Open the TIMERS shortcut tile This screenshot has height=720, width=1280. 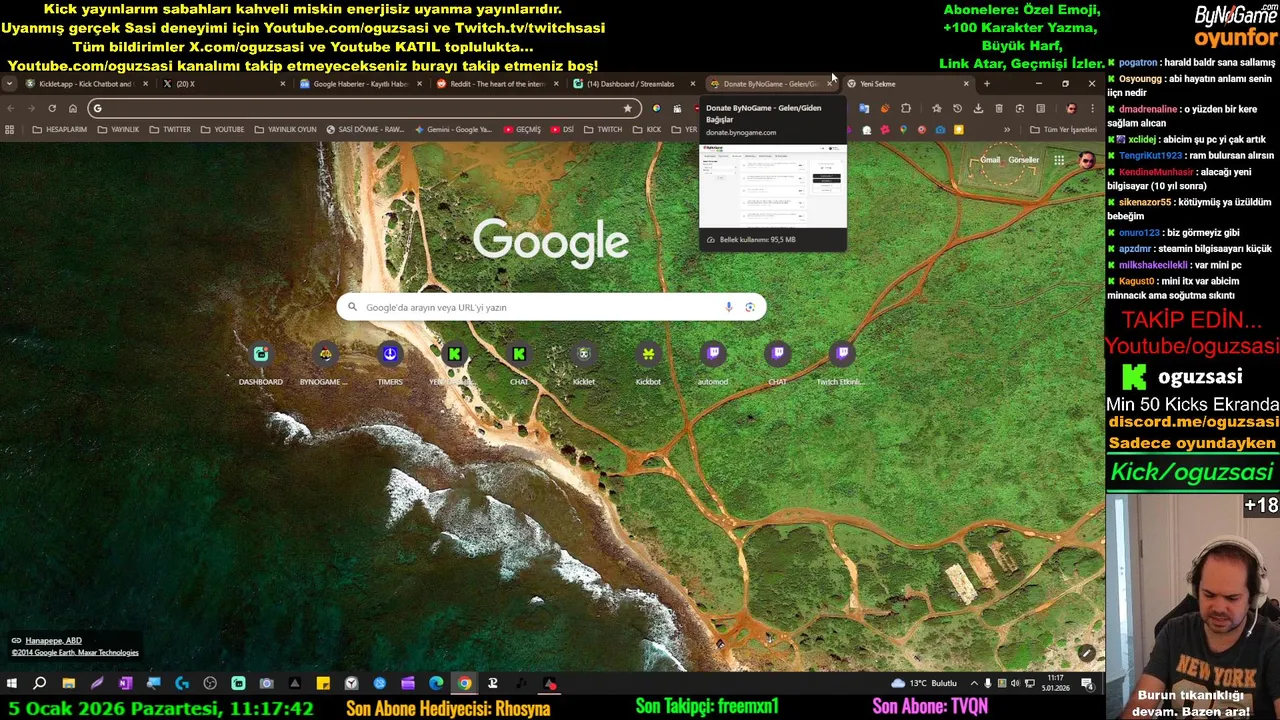(x=390, y=364)
